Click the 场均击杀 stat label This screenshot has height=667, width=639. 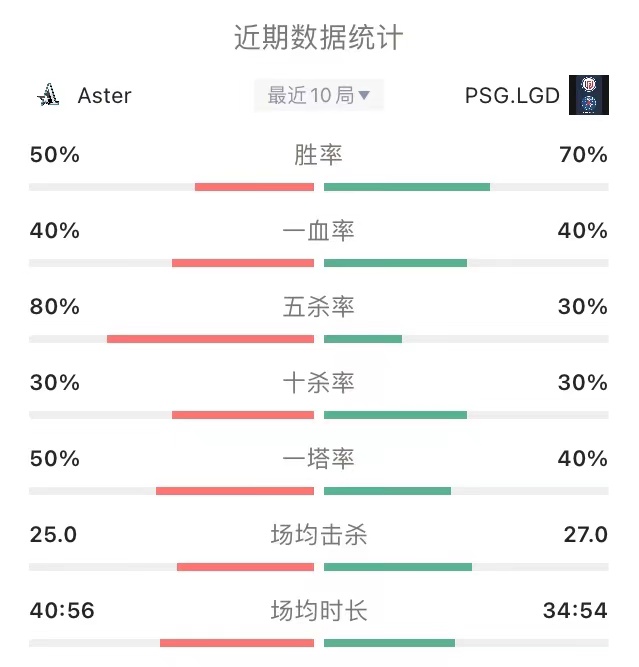point(319,535)
